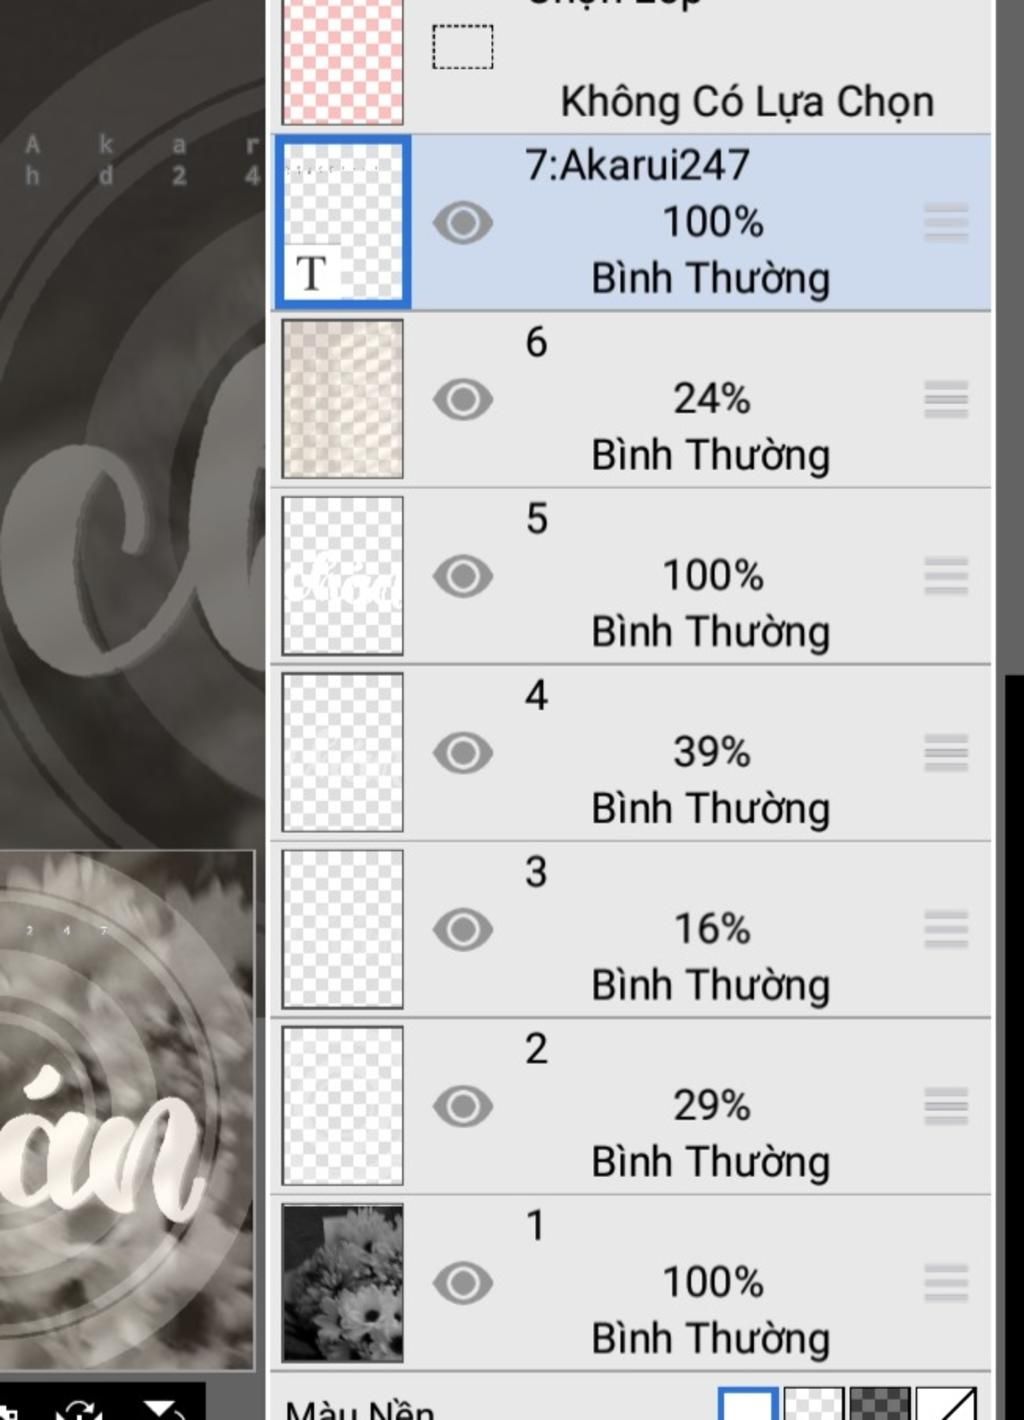Toggle visibility of layer 6
Image resolution: width=1024 pixels, height=1420 pixels.
coord(463,399)
